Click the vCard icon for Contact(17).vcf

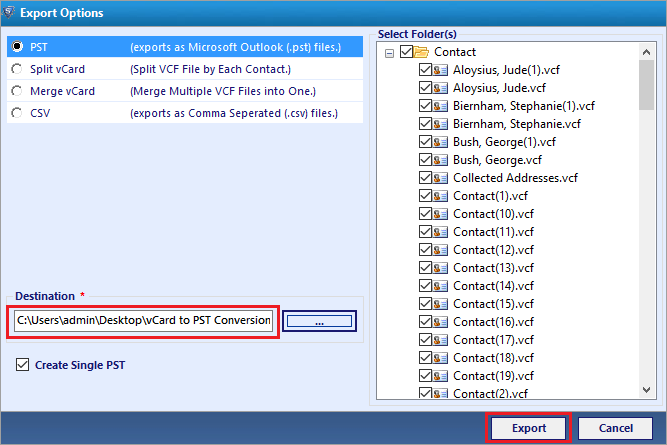point(440,340)
